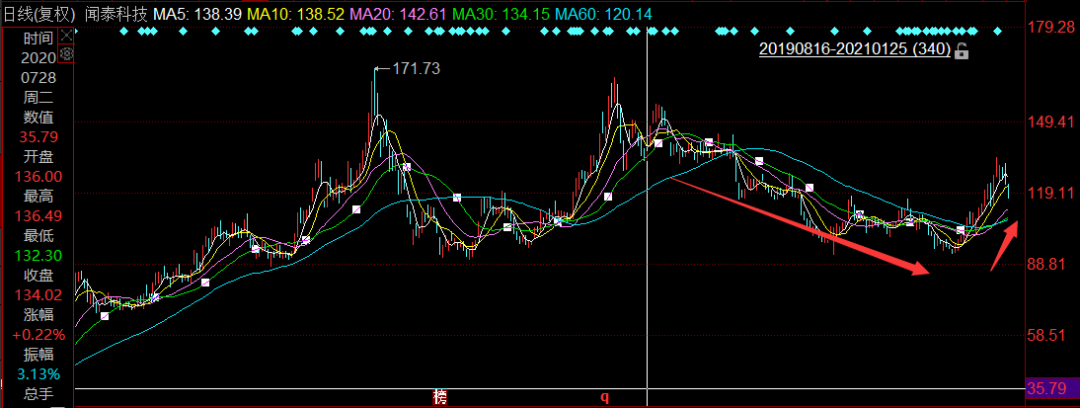
Task: Click the first cyan diamond event marker
Action: [123, 31]
